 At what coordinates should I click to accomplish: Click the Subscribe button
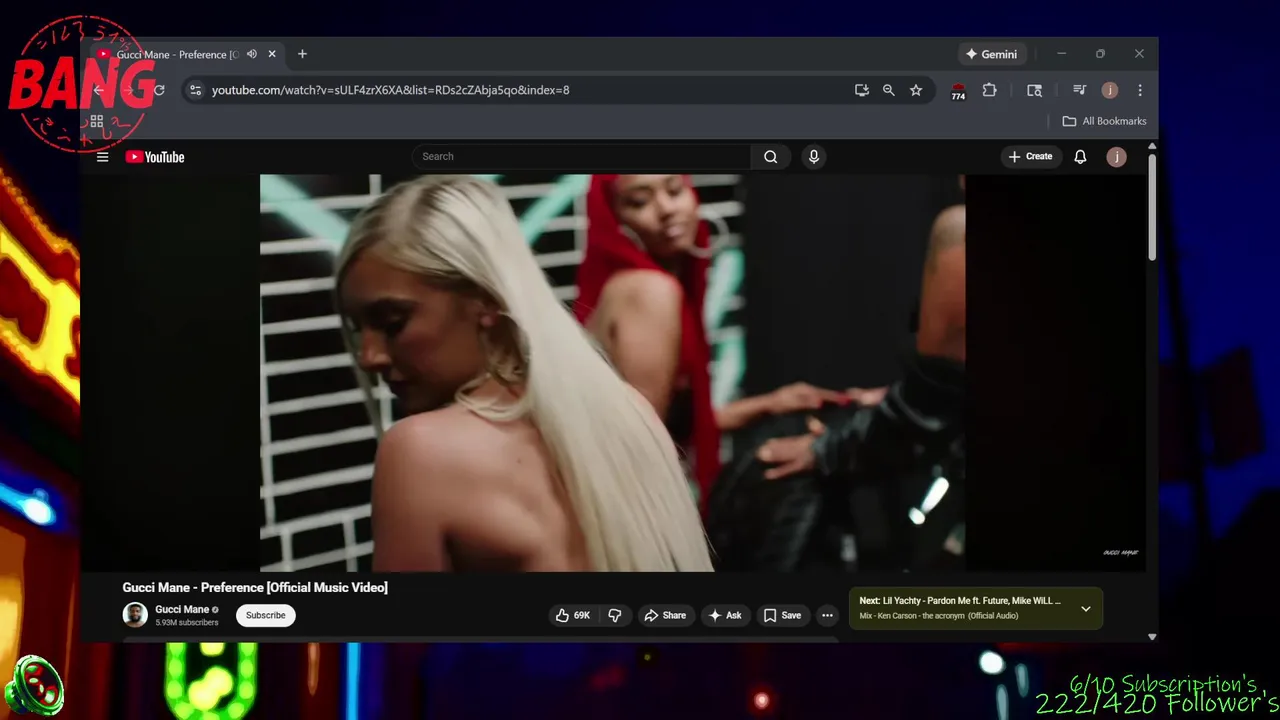click(x=265, y=615)
